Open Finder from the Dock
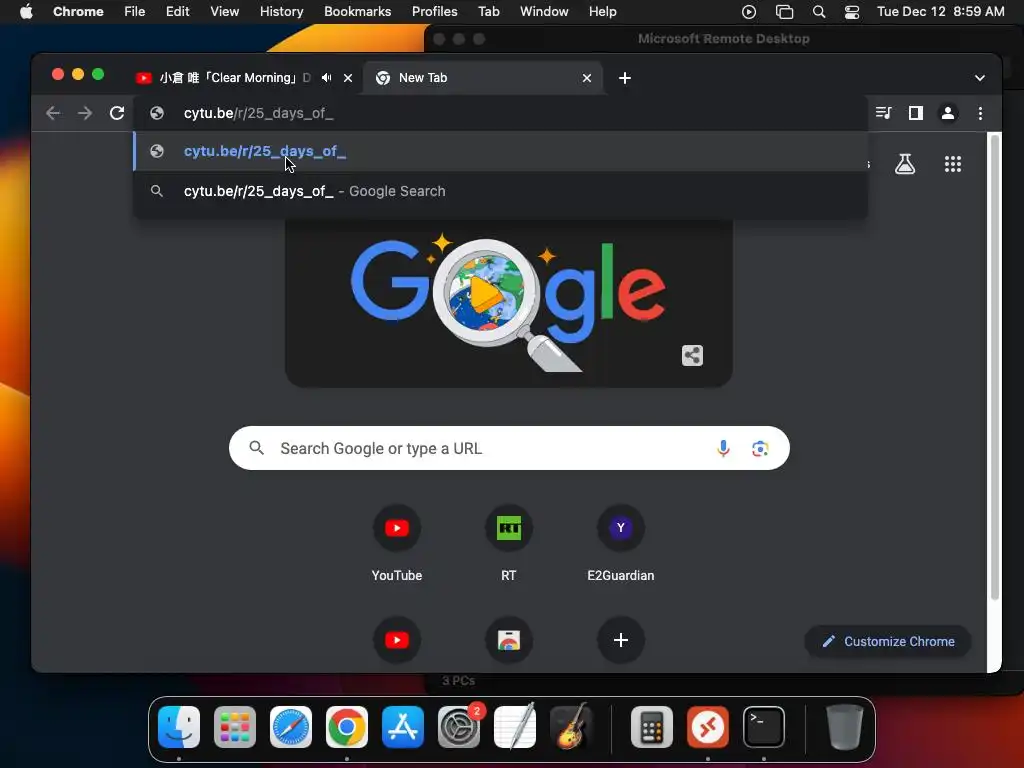The width and height of the screenshot is (1024, 768). click(178, 727)
